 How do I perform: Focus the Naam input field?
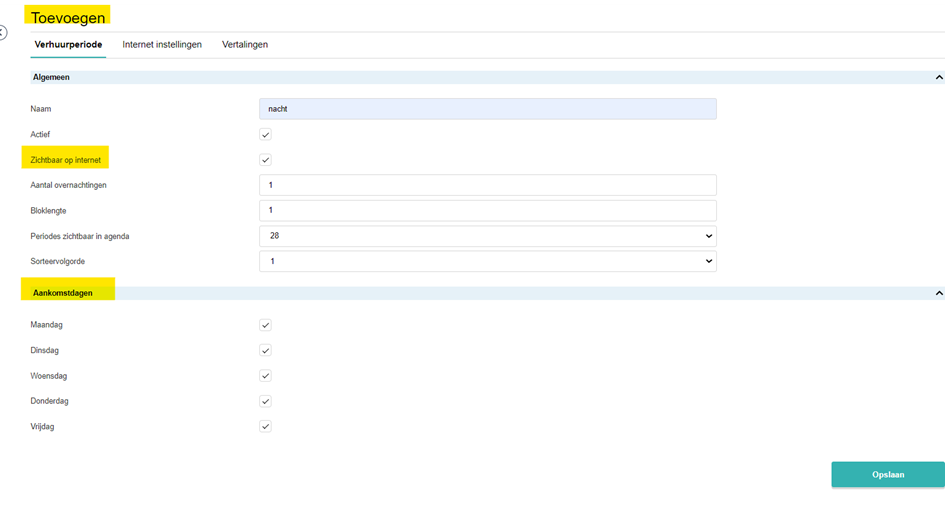488,108
